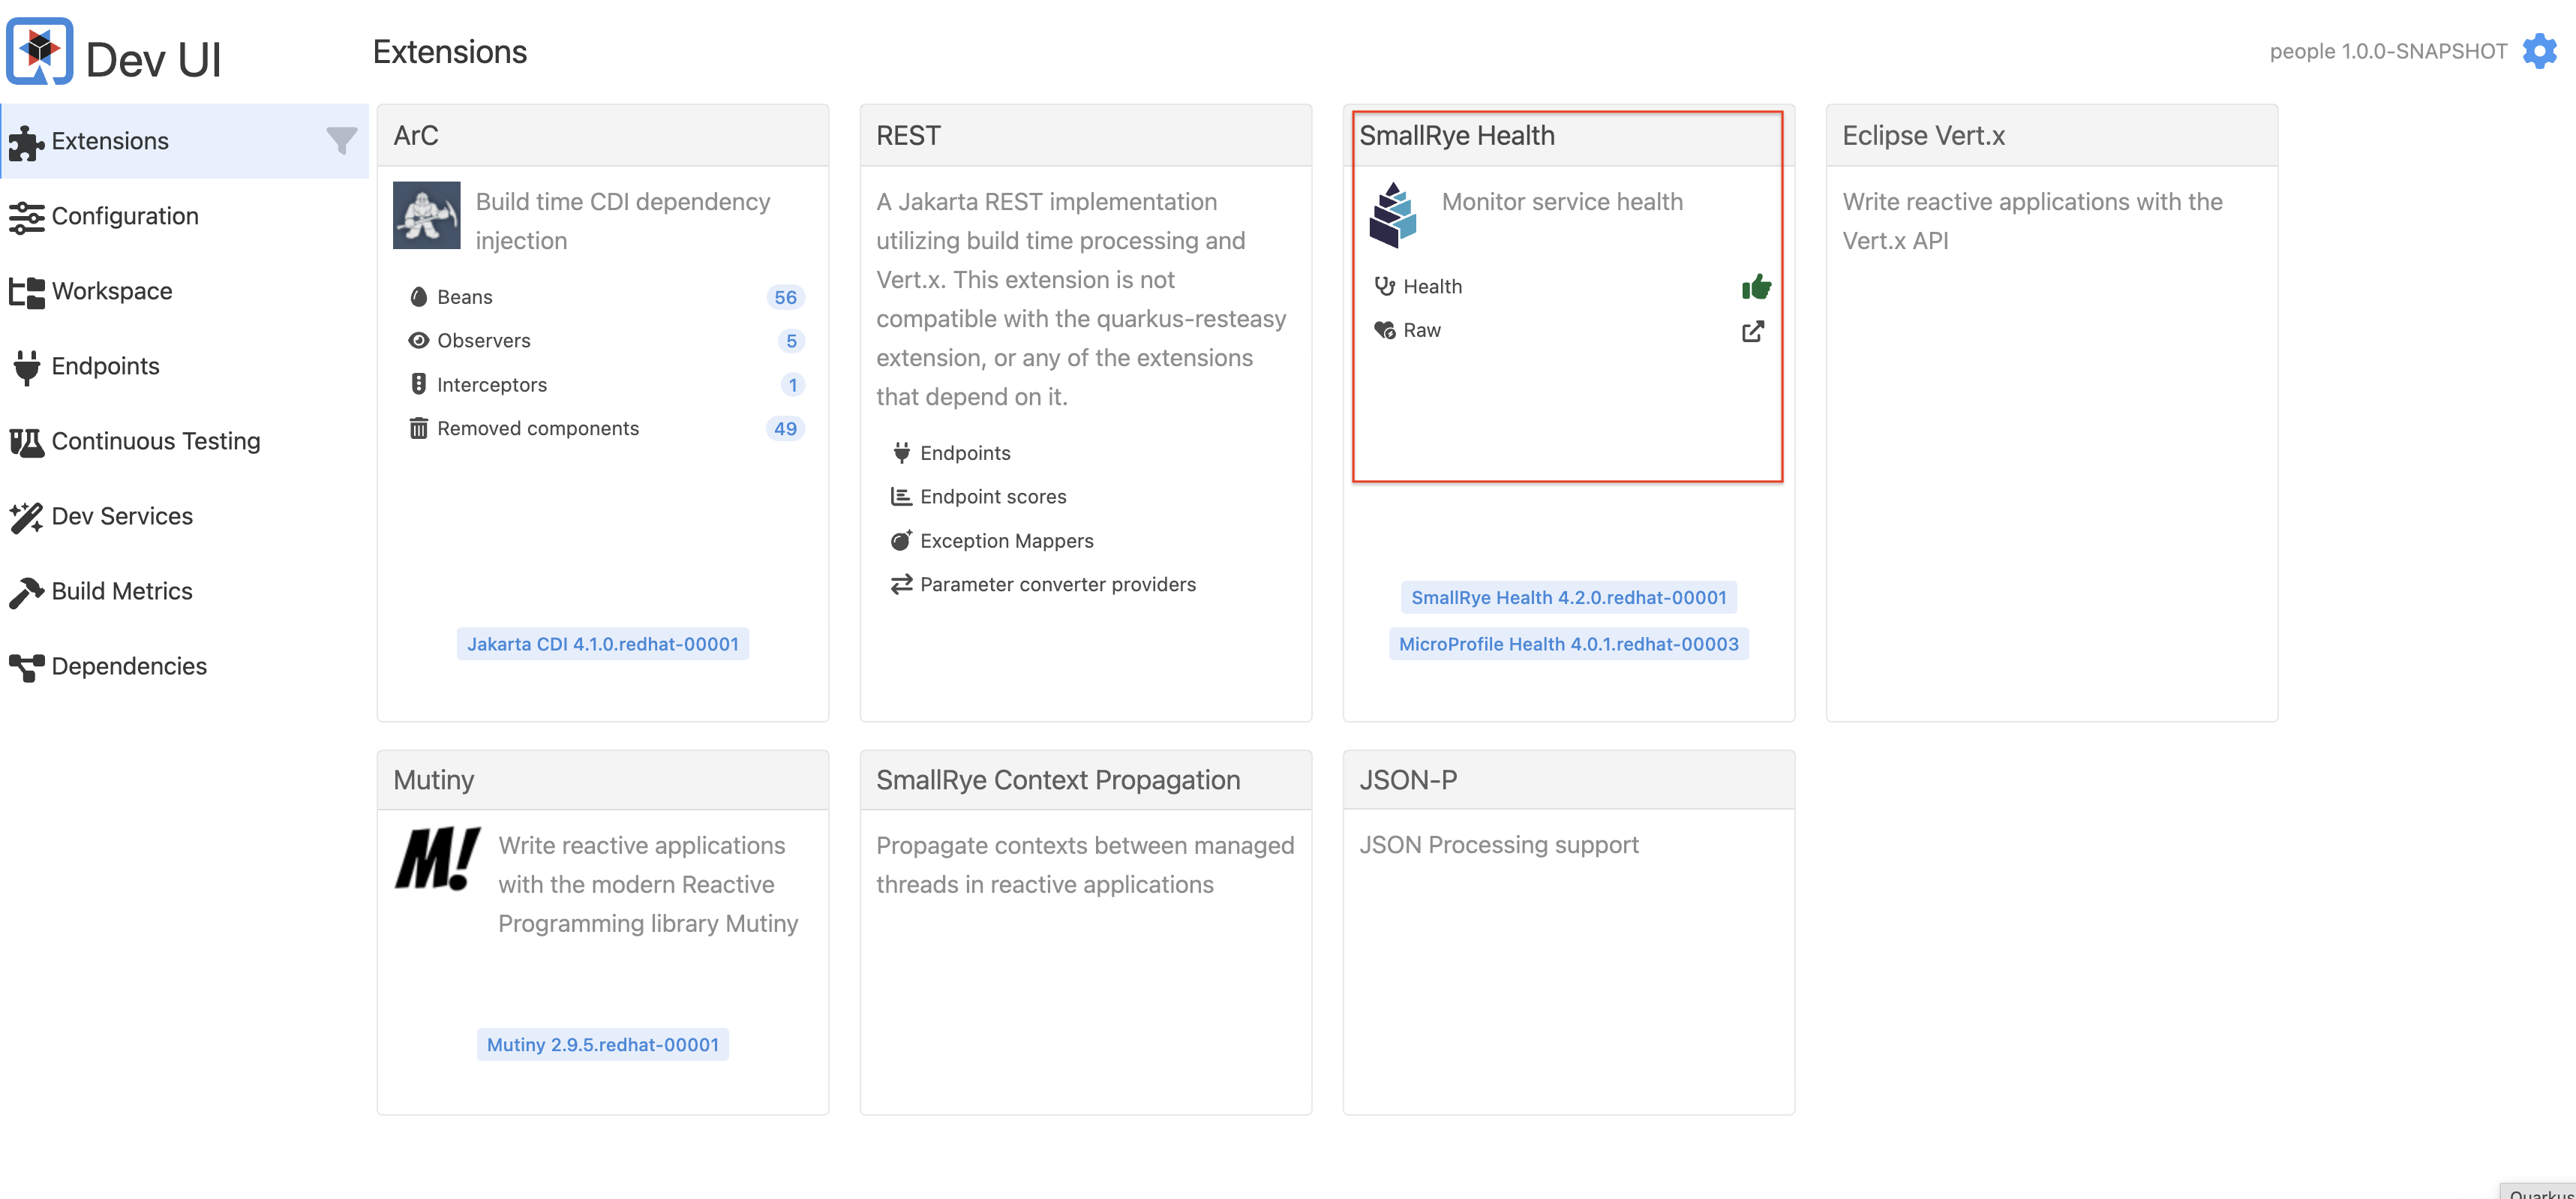Show the Dependencies view
This screenshot has width=2576, height=1199.
[129, 666]
